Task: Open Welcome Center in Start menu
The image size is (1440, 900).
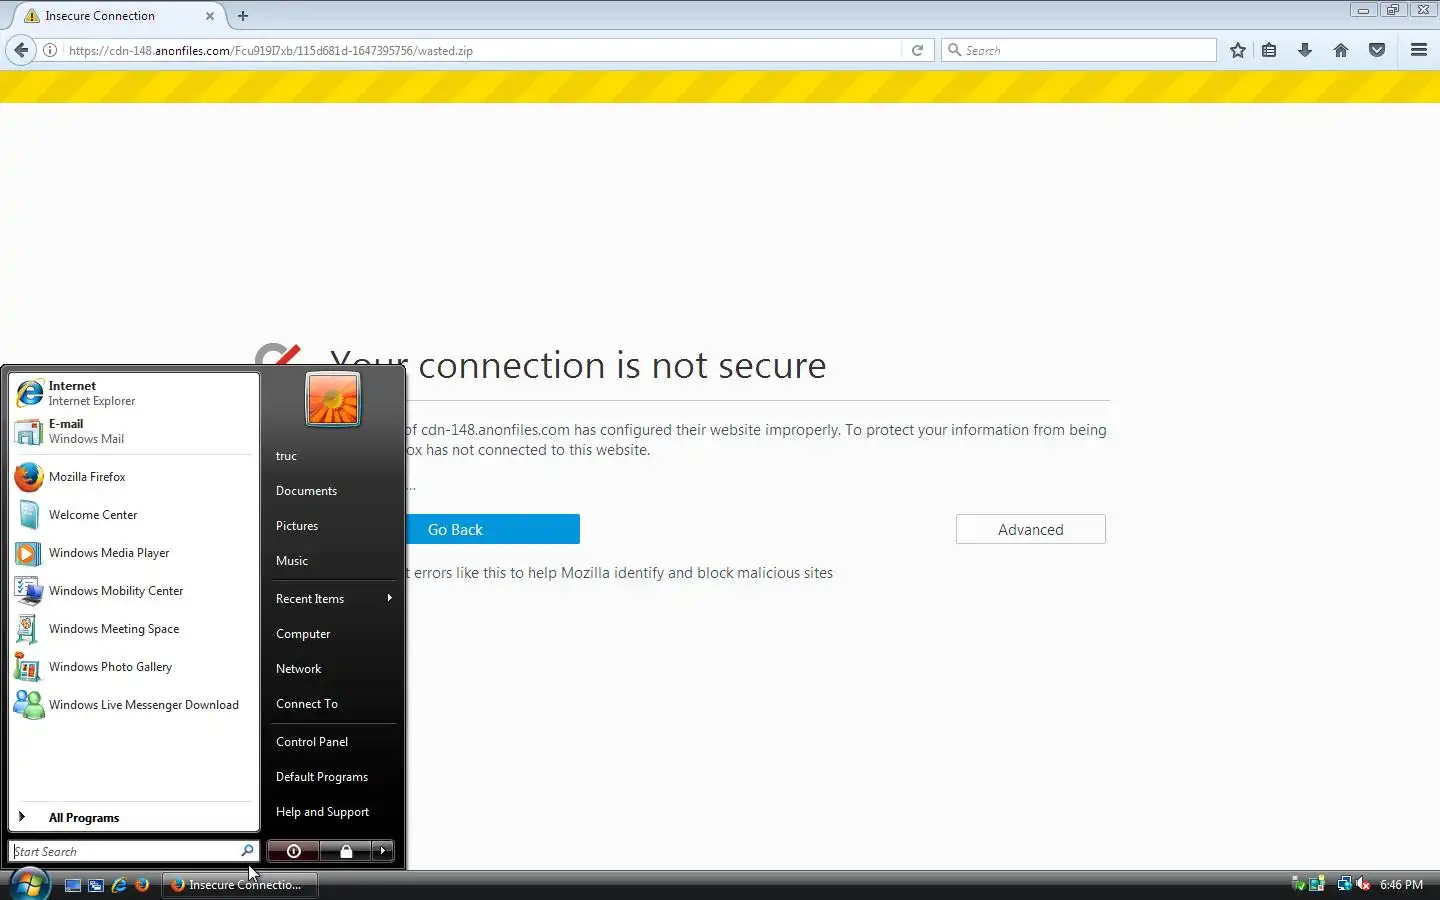Action: pyautogui.click(x=134, y=515)
